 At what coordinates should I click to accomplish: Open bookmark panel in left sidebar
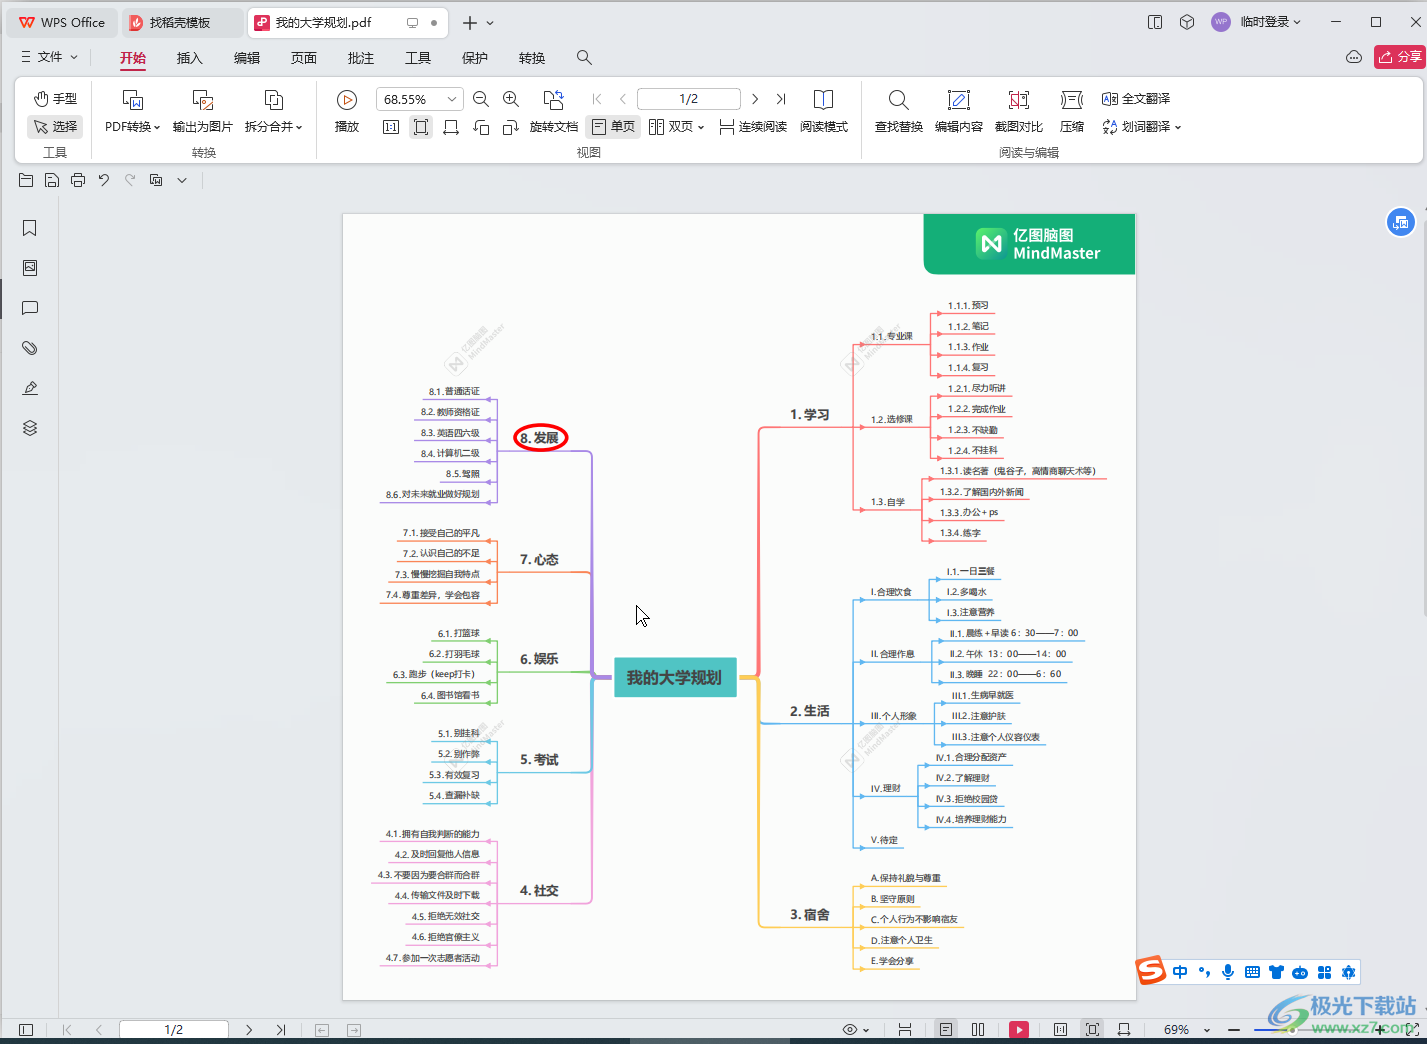point(30,228)
